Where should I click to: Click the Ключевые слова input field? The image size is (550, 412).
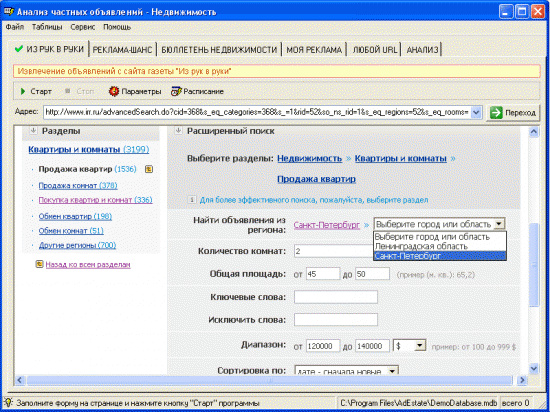[336, 297]
